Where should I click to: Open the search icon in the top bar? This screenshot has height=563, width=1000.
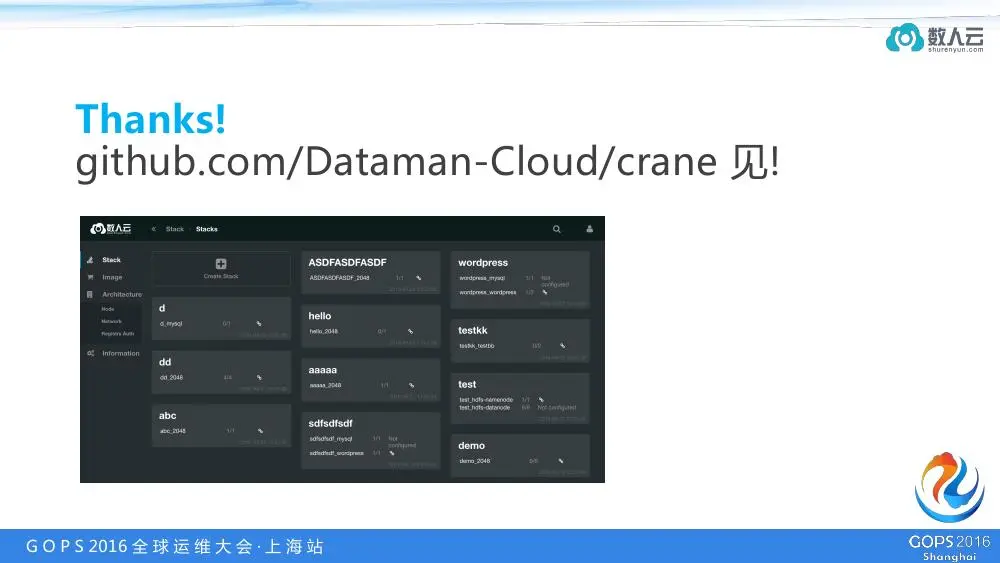557,229
